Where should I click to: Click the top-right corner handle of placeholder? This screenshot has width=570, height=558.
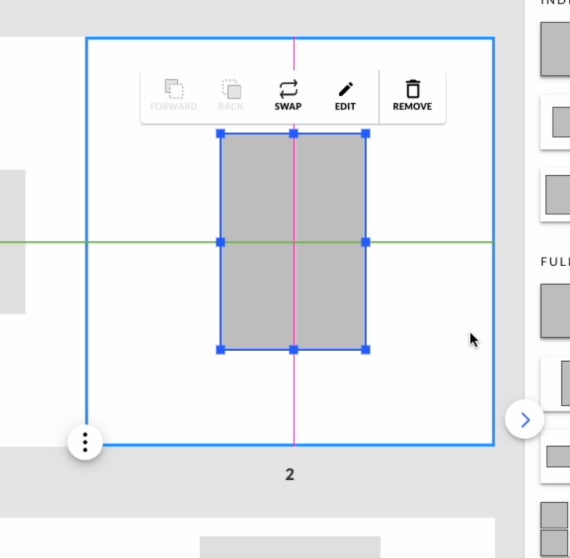(x=366, y=134)
